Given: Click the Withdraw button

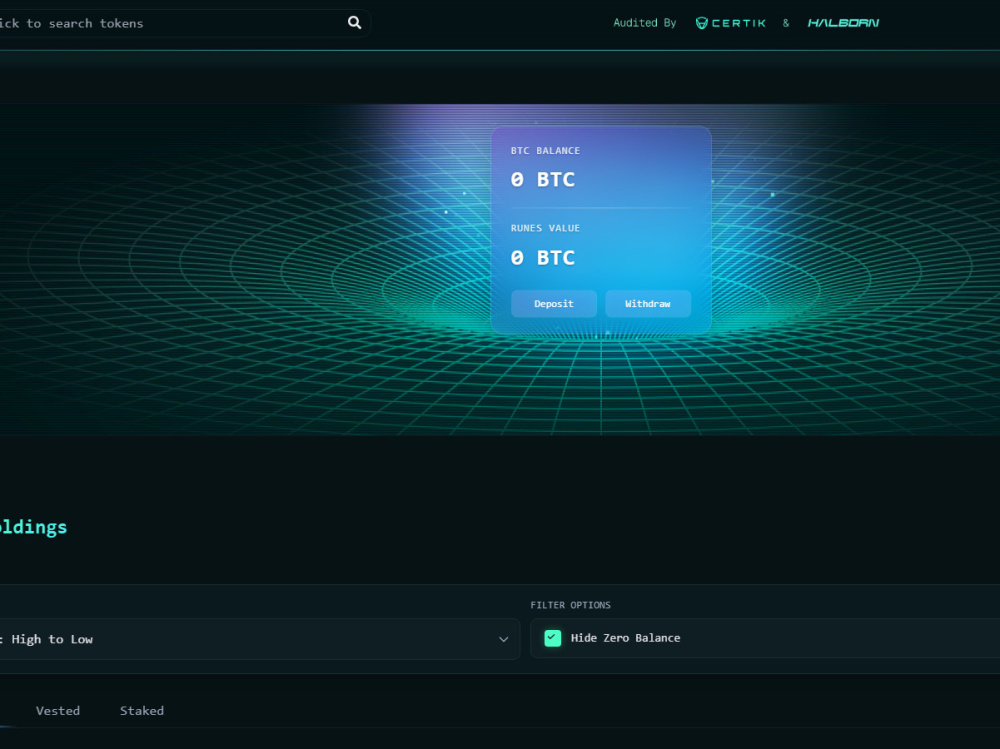Looking at the screenshot, I should point(648,304).
